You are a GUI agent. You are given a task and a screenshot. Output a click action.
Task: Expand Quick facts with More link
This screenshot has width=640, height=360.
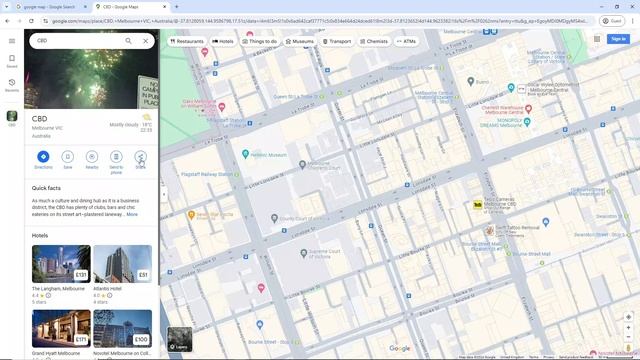pyautogui.click(x=132, y=214)
